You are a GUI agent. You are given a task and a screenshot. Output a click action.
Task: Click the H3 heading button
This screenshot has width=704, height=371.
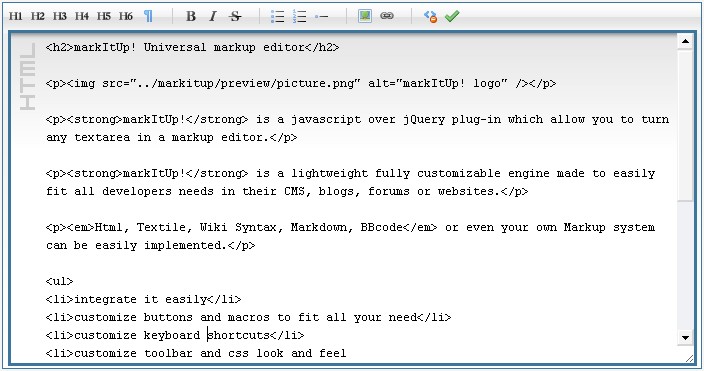(x=59, y=17)
